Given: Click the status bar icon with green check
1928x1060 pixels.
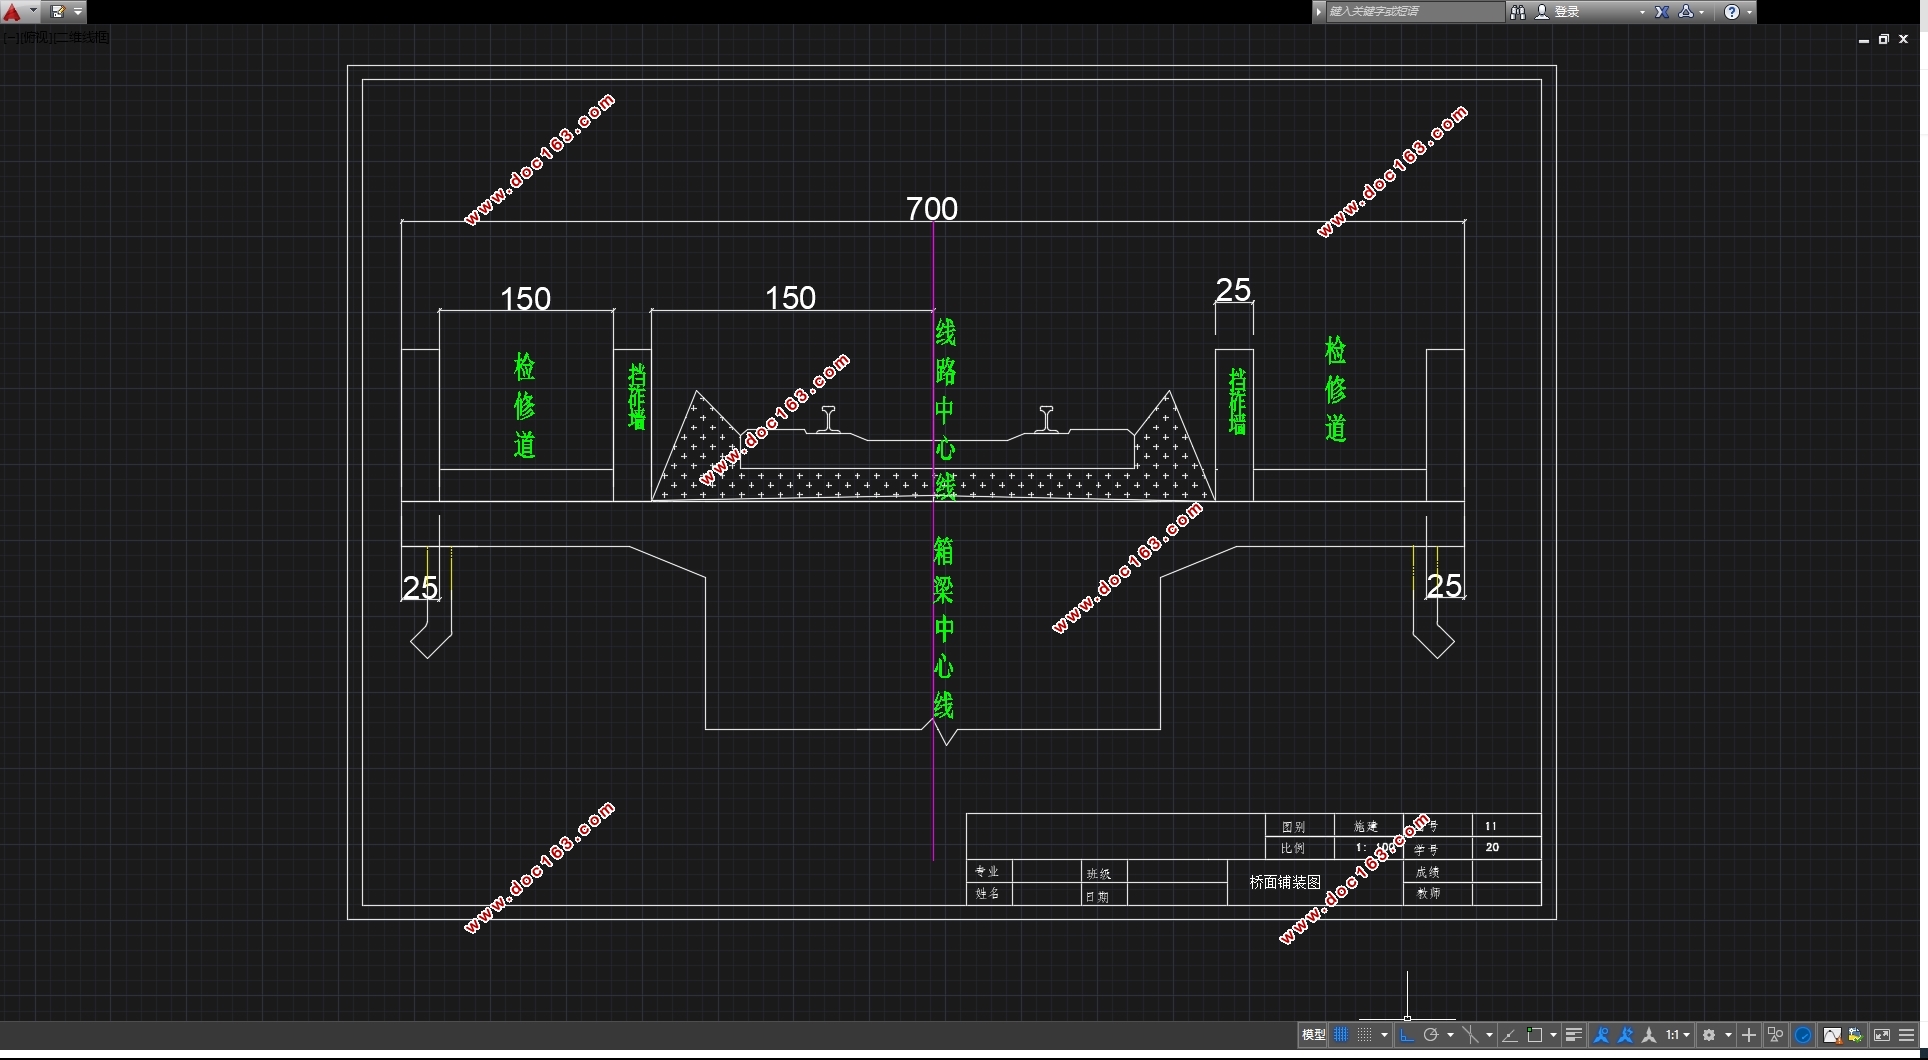Looking at the screenshot, I should click(x=1856, y=1035).
